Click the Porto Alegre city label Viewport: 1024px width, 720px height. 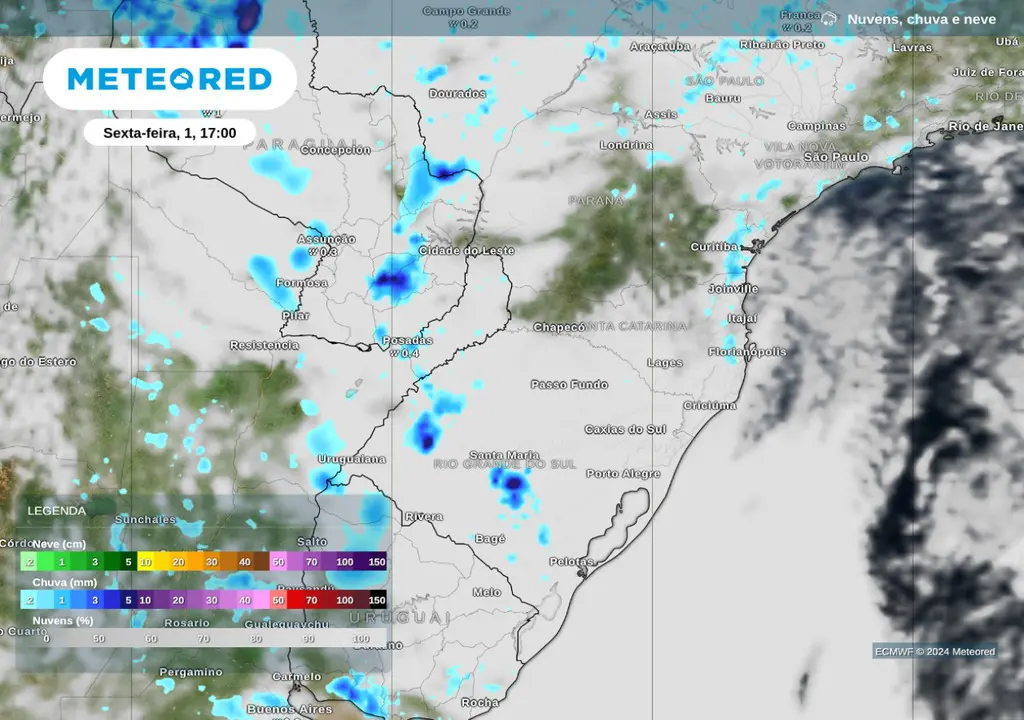coord(623,474)
